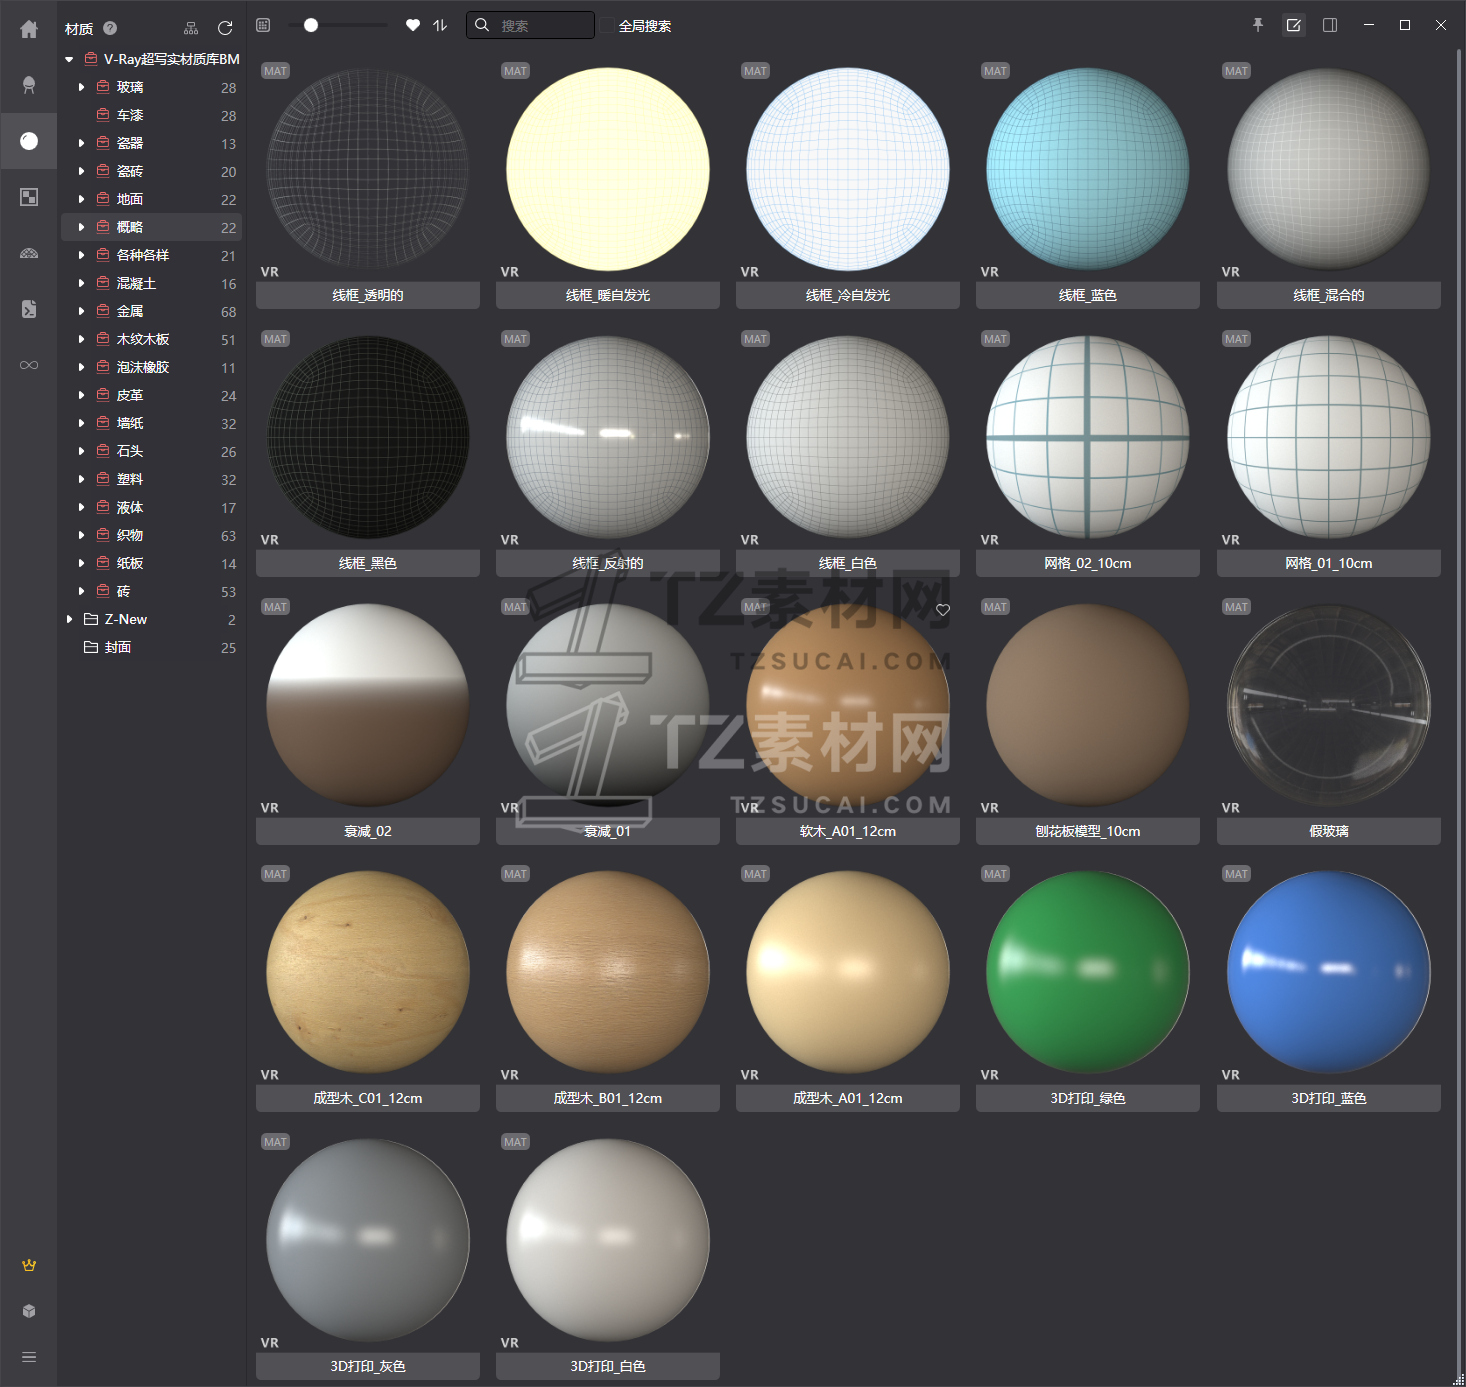Collapse the V-Ray超写实材质库BM root node
1466x1387 pixels.
tap(69, 59)
